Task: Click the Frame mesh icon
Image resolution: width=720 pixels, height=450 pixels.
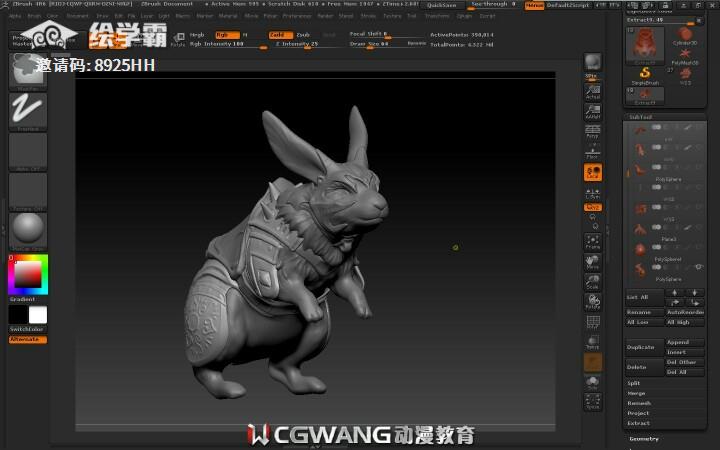Action: [592, 242]
